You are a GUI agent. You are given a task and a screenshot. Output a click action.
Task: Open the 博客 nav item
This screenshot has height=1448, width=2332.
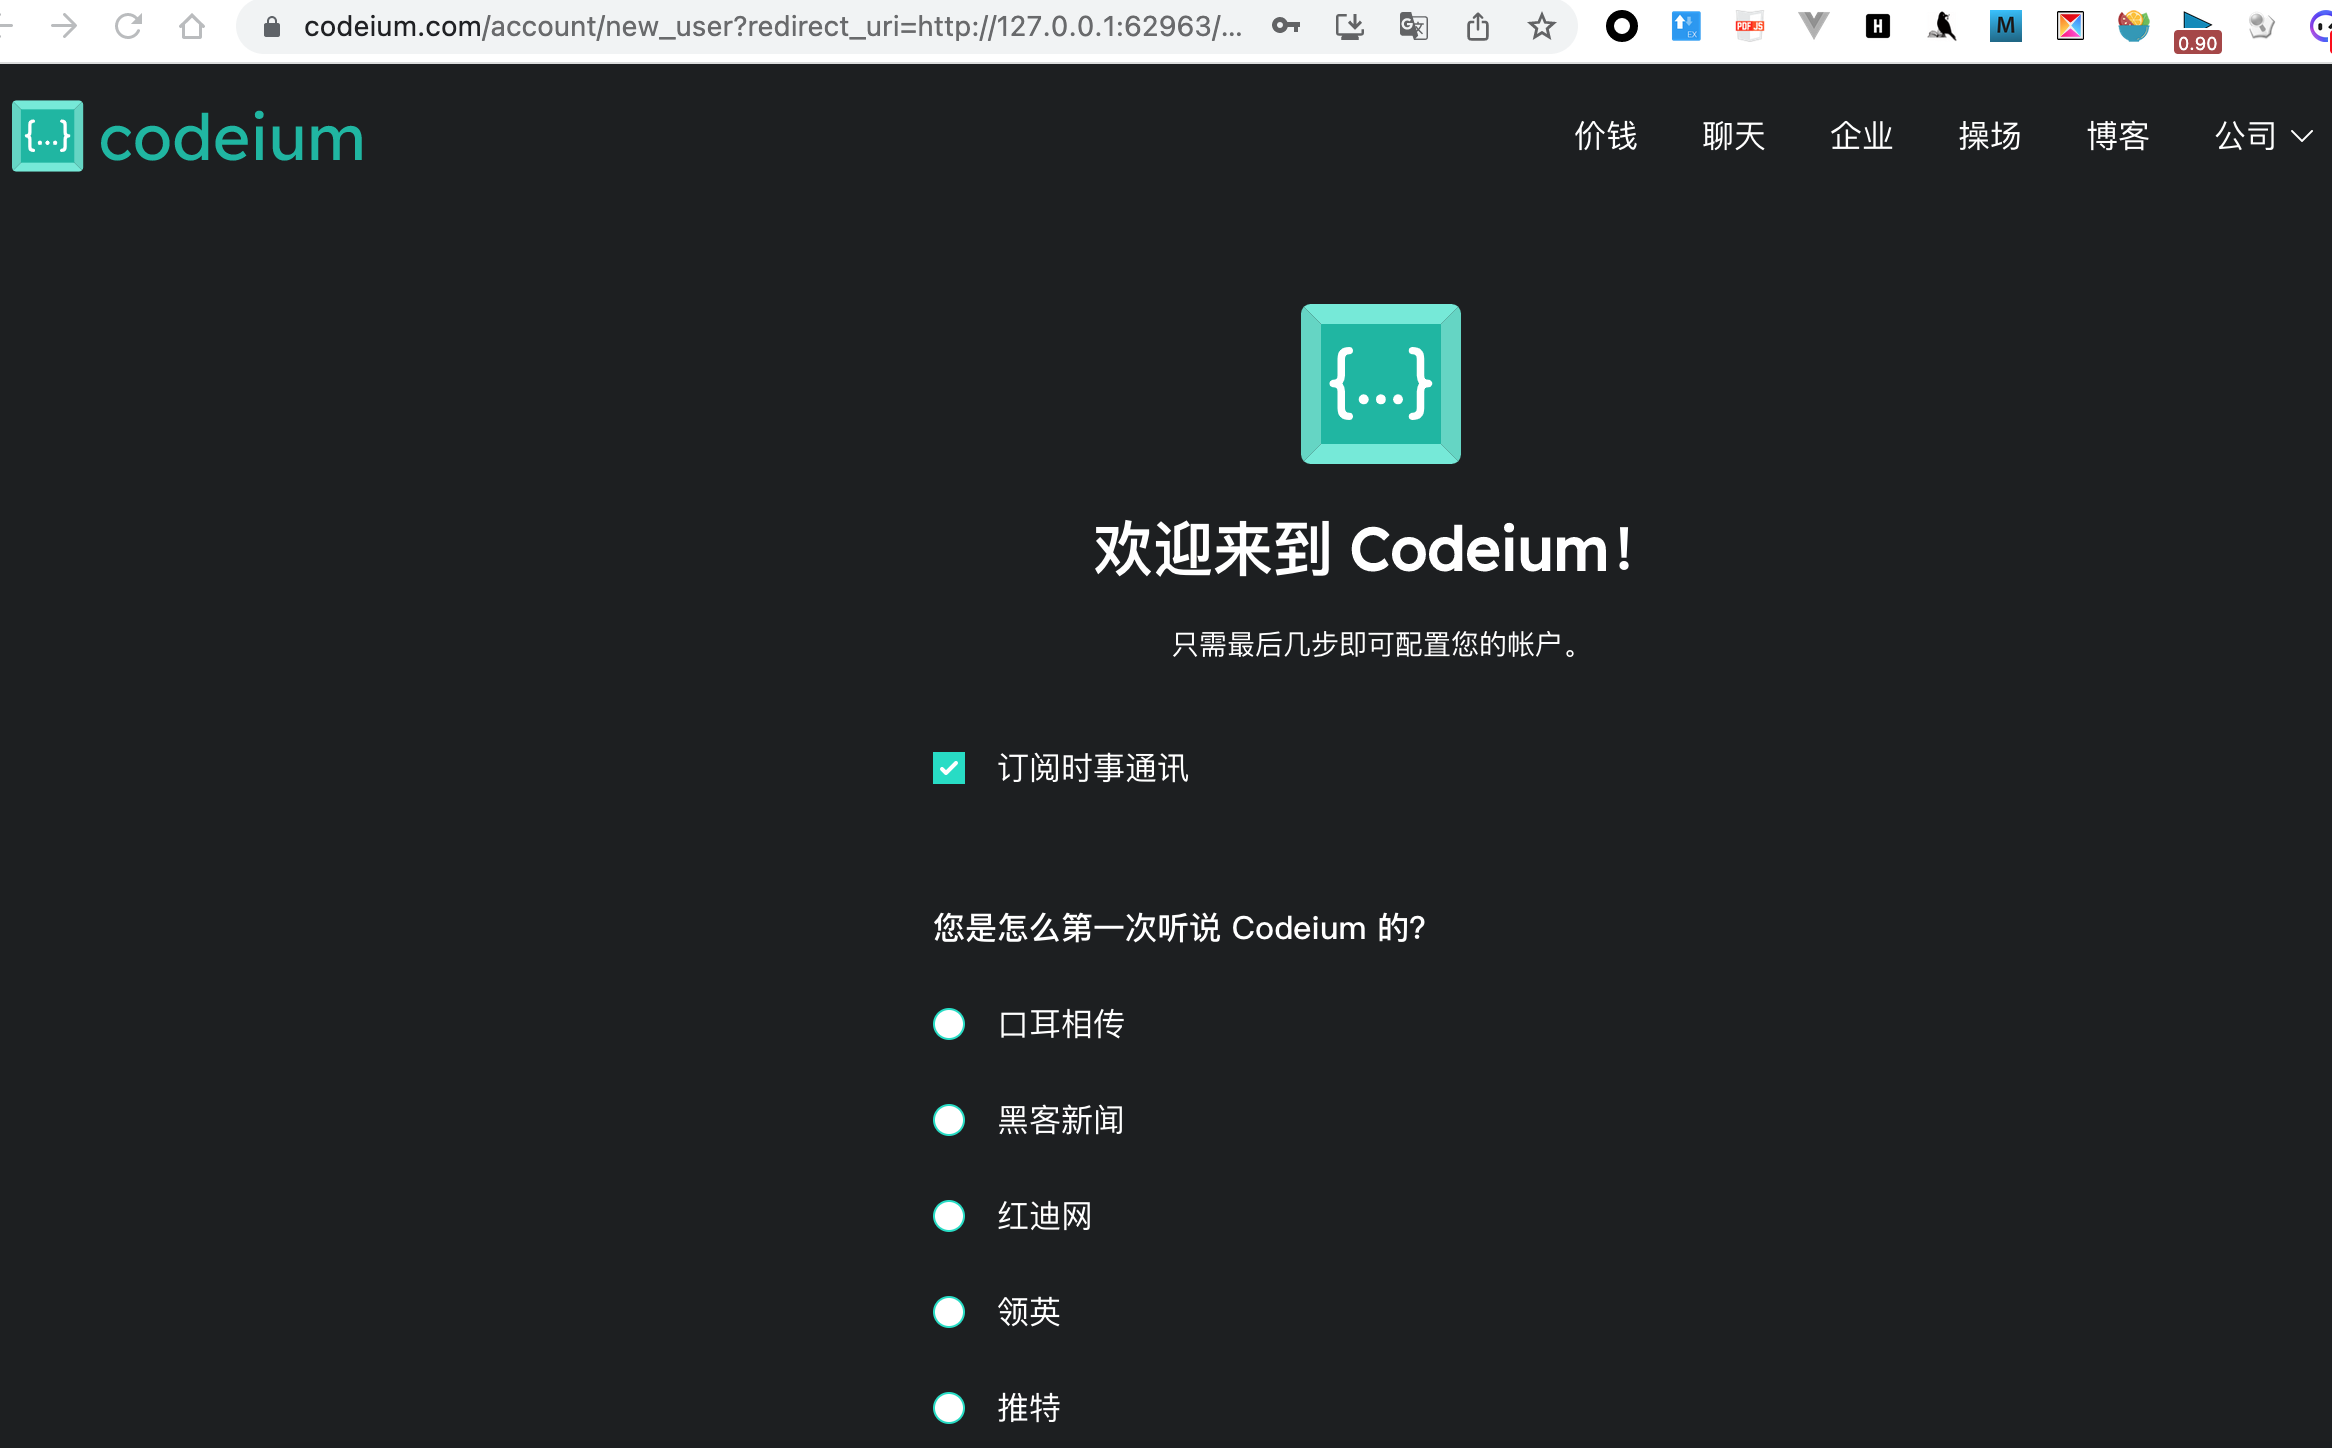[x=2118, y=136]
